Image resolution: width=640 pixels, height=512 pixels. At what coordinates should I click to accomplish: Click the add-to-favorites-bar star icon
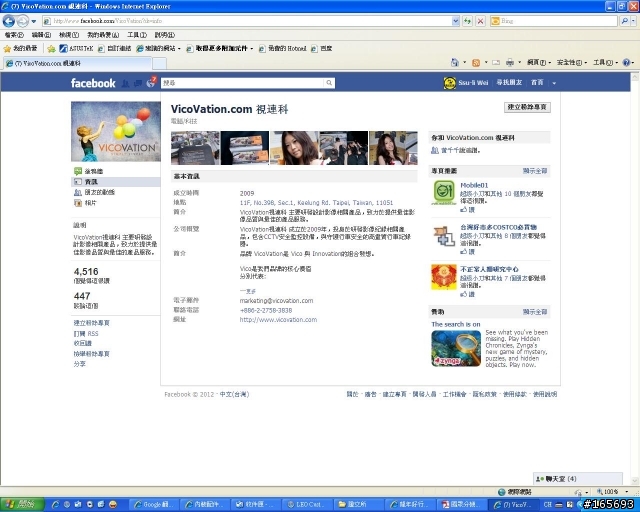click(x=51, y=49)
